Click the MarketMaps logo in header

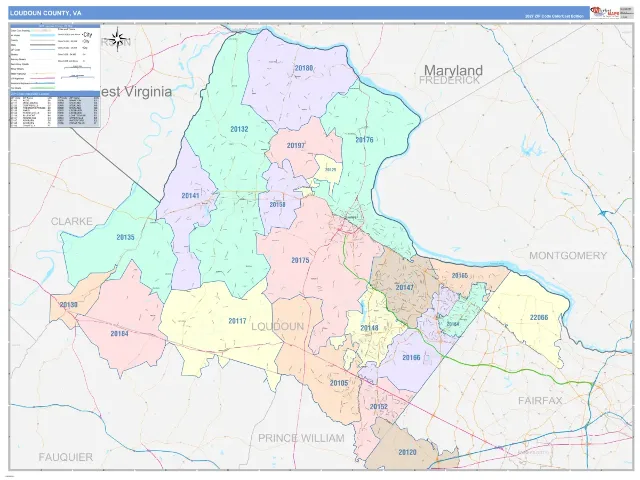coord(604,12)
